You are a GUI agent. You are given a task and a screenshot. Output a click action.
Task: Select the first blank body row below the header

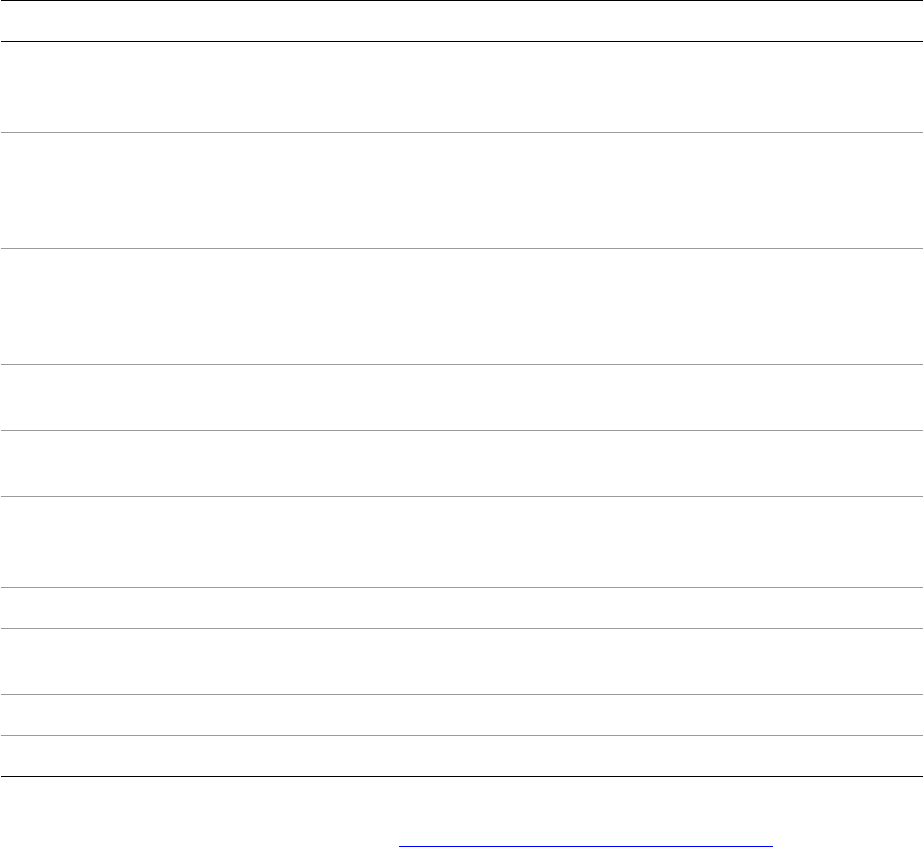461,87
